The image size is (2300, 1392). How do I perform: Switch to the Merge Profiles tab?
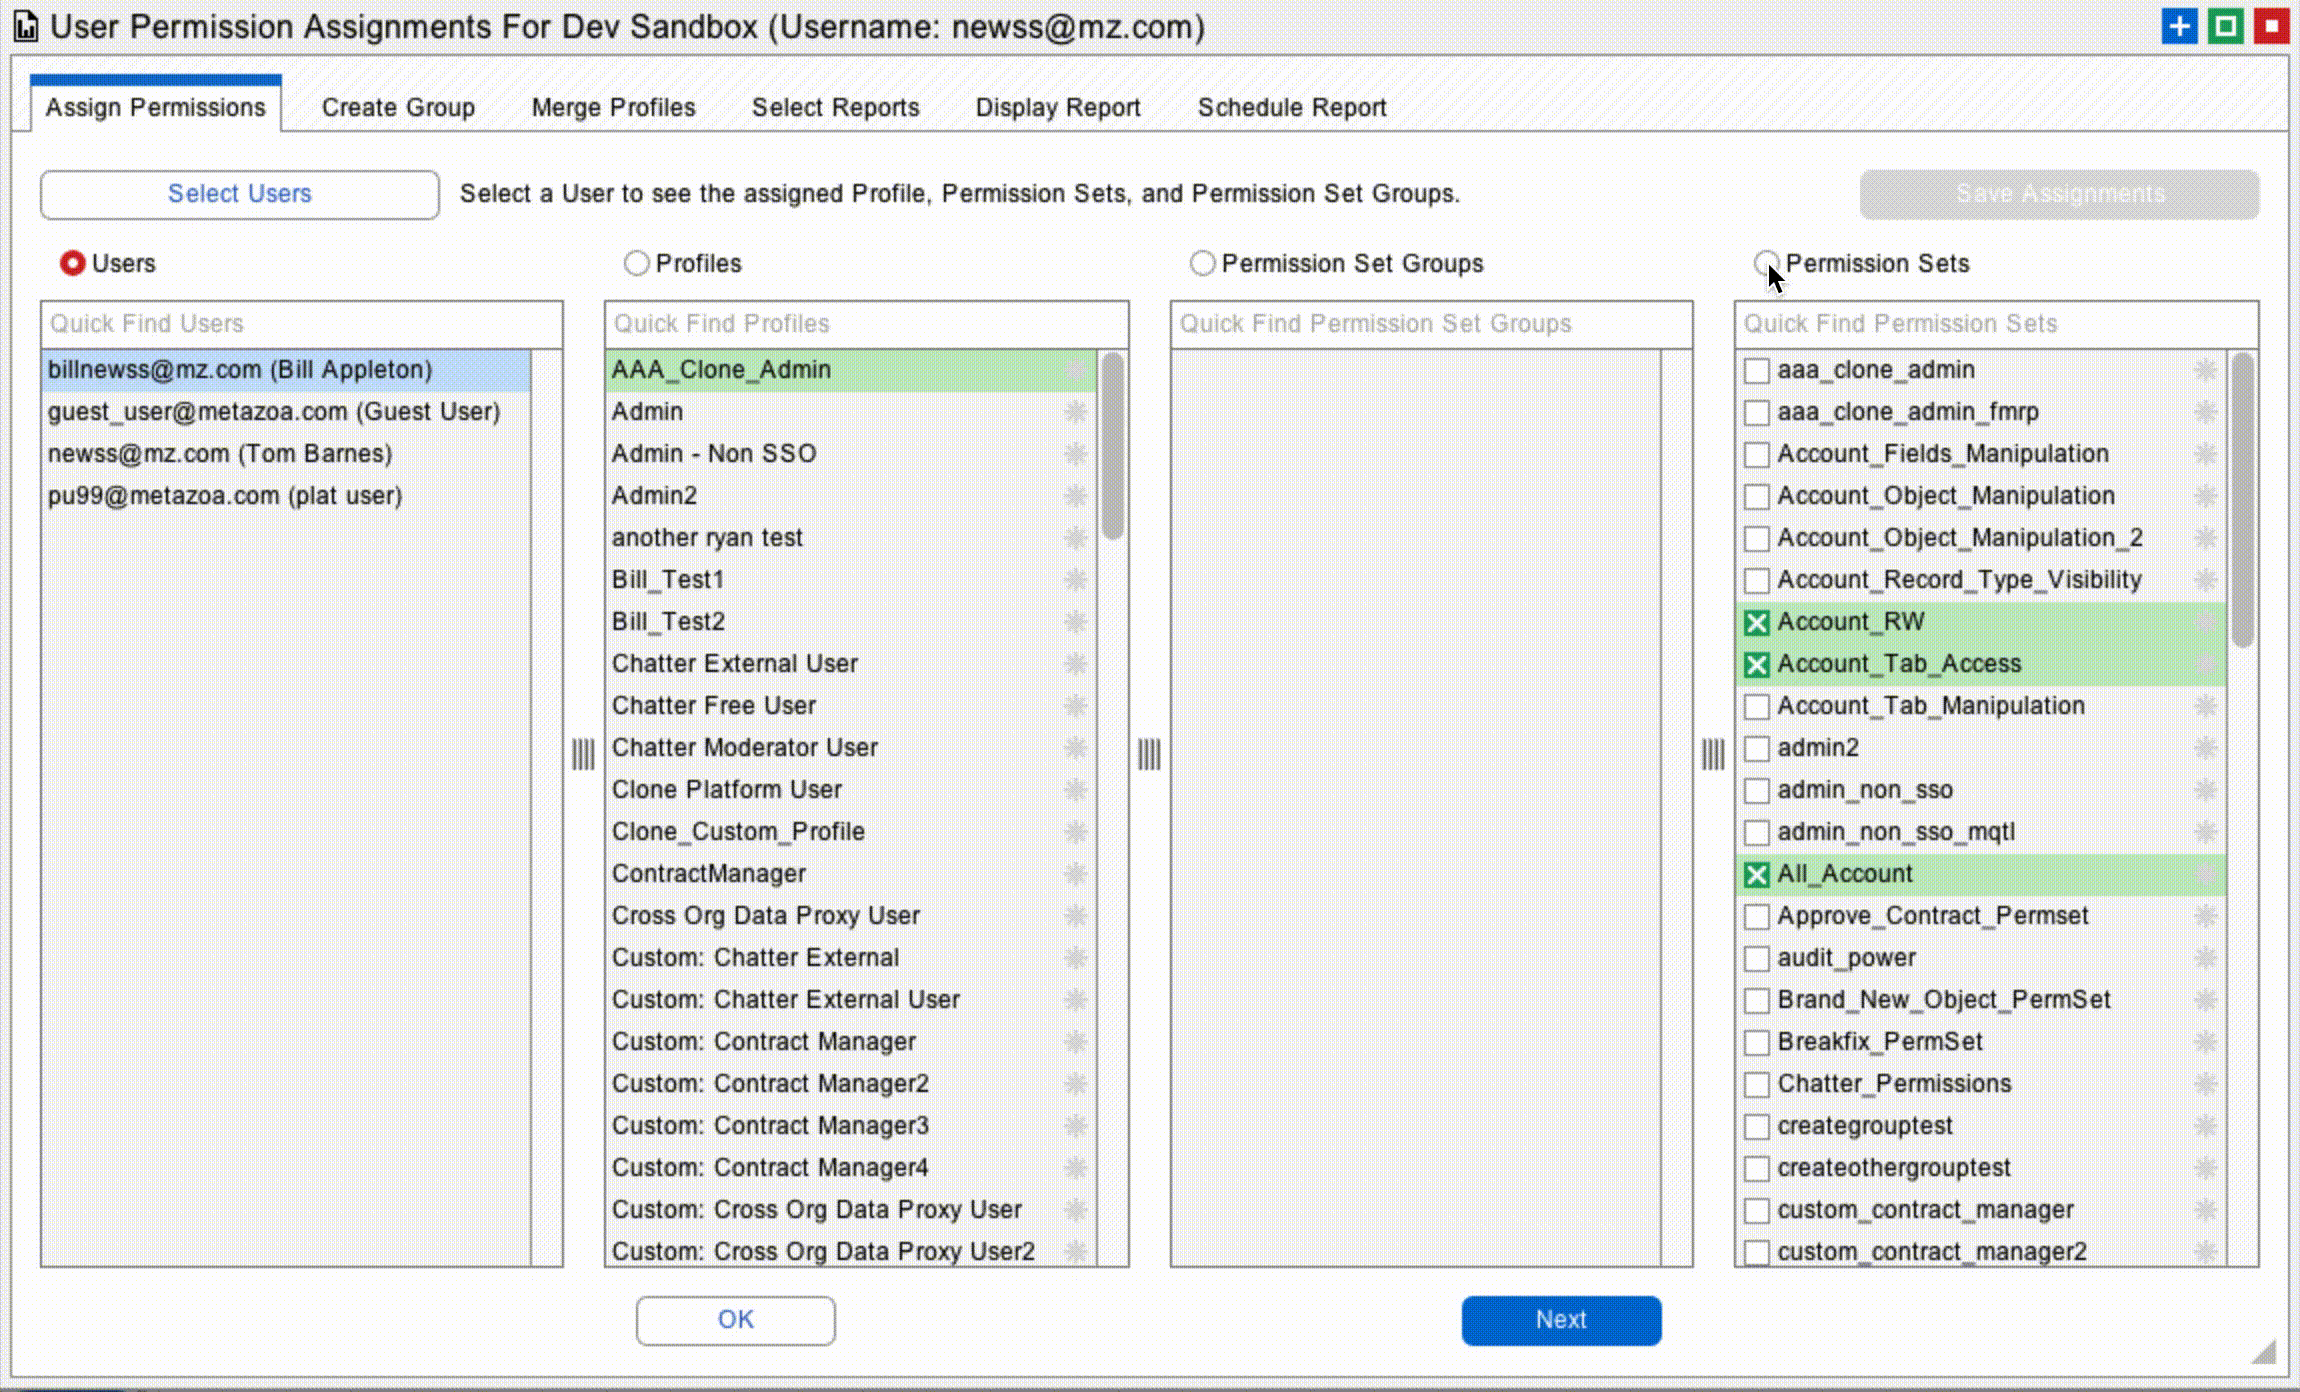[613, 107]
